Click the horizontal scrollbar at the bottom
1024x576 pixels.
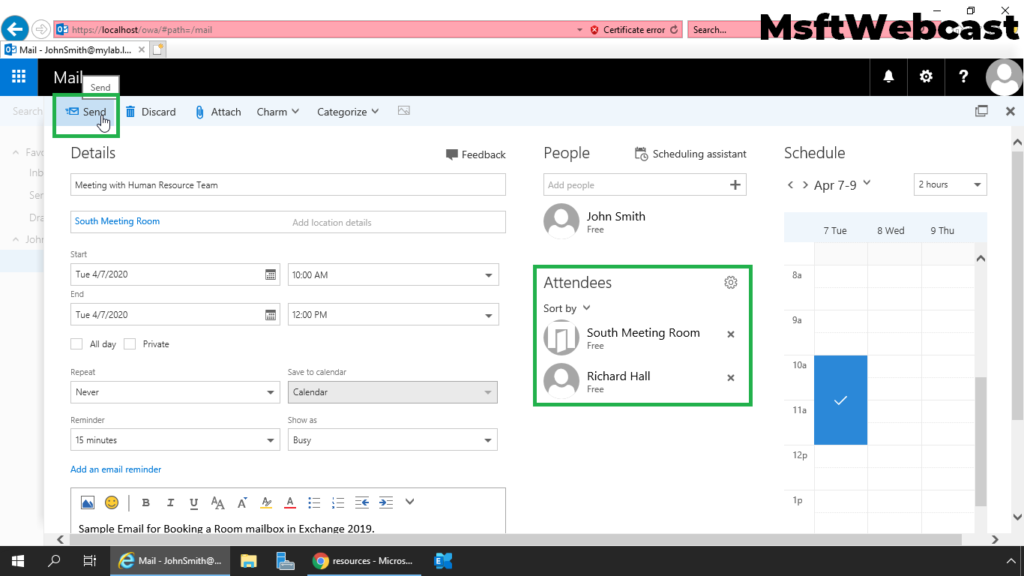[514, 539]
